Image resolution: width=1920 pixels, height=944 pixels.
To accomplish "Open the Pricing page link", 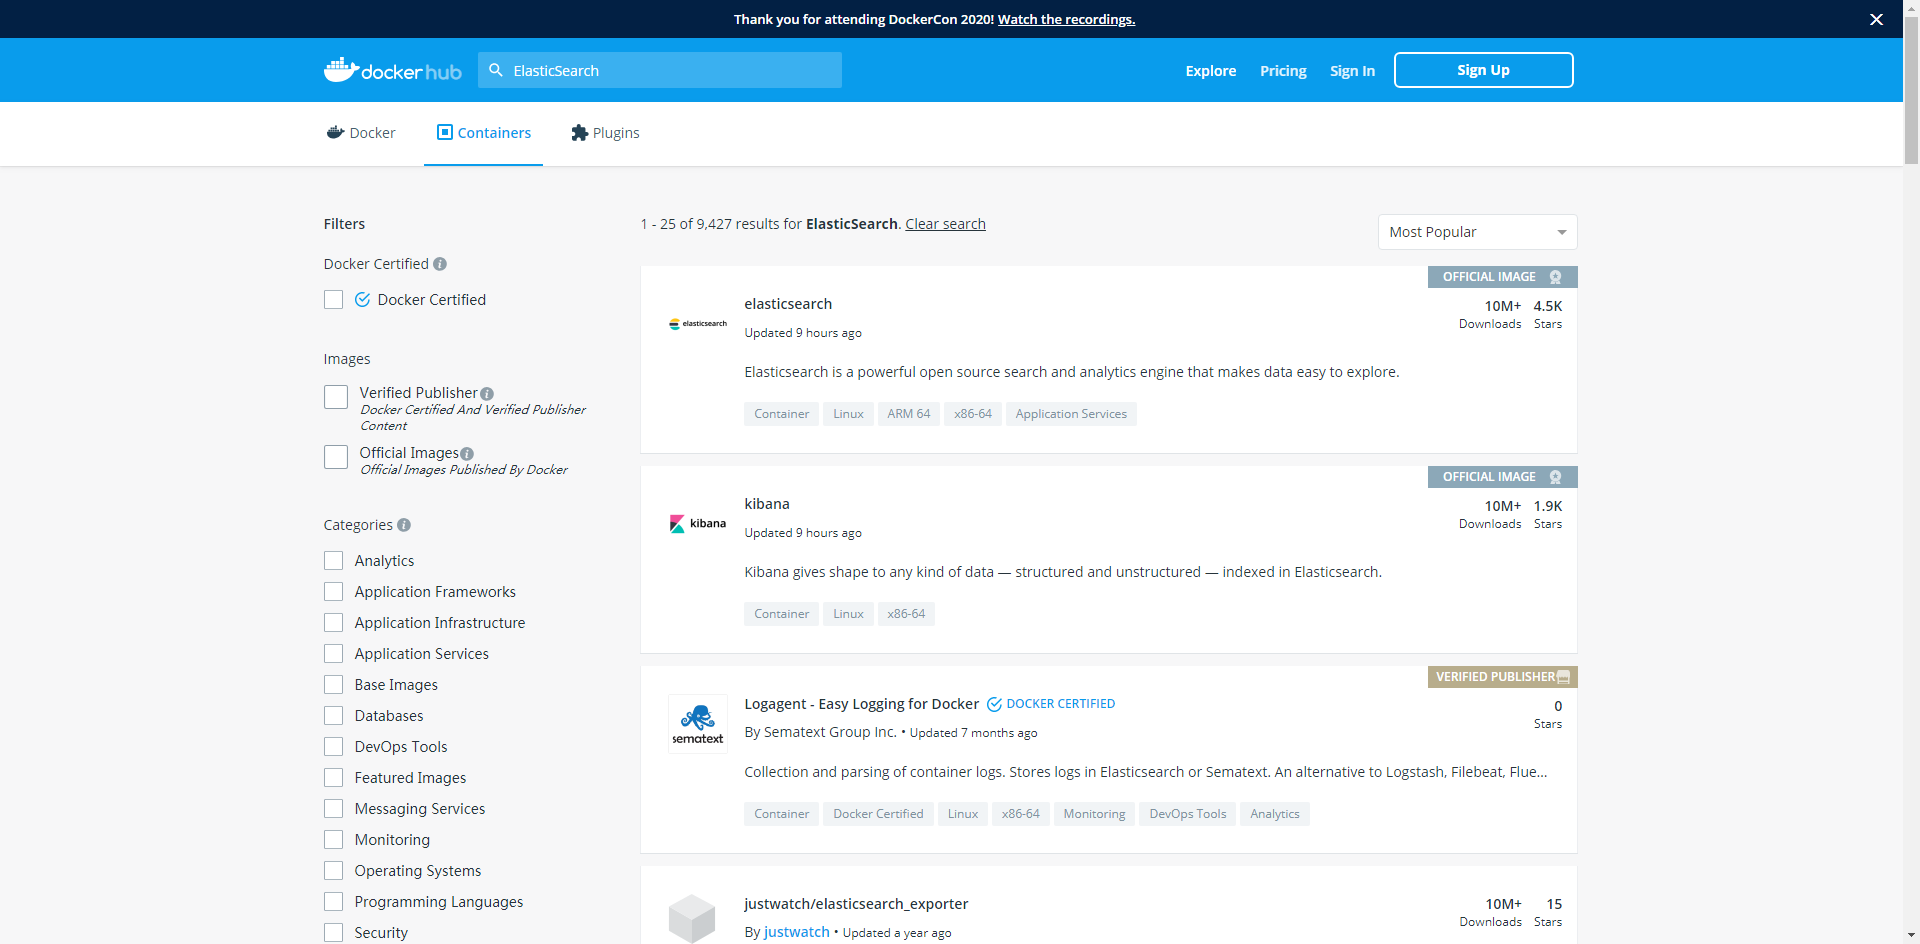I will (1283, 71).
